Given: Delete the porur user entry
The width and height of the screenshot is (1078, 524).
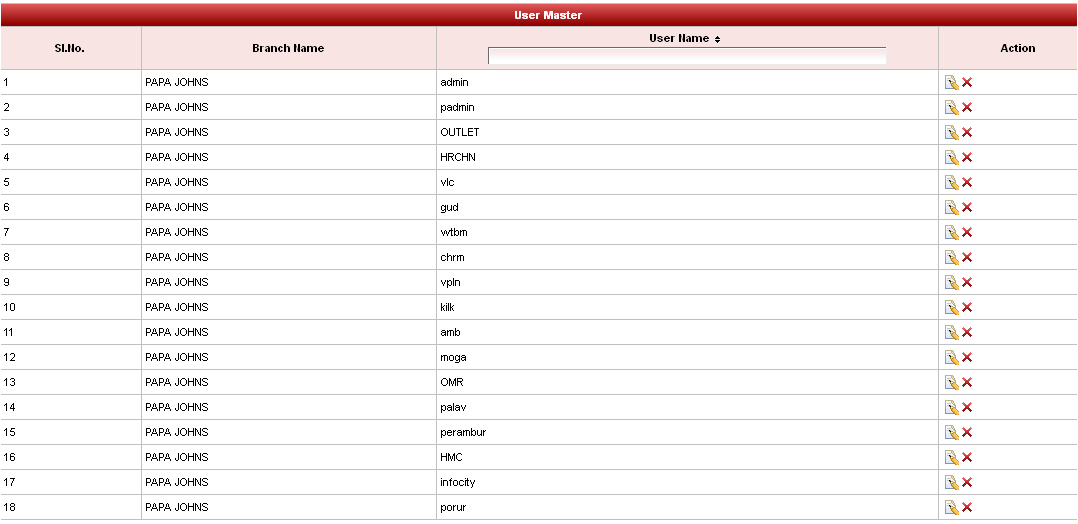Looking at the screenshot, I should (x=967, y=507).
